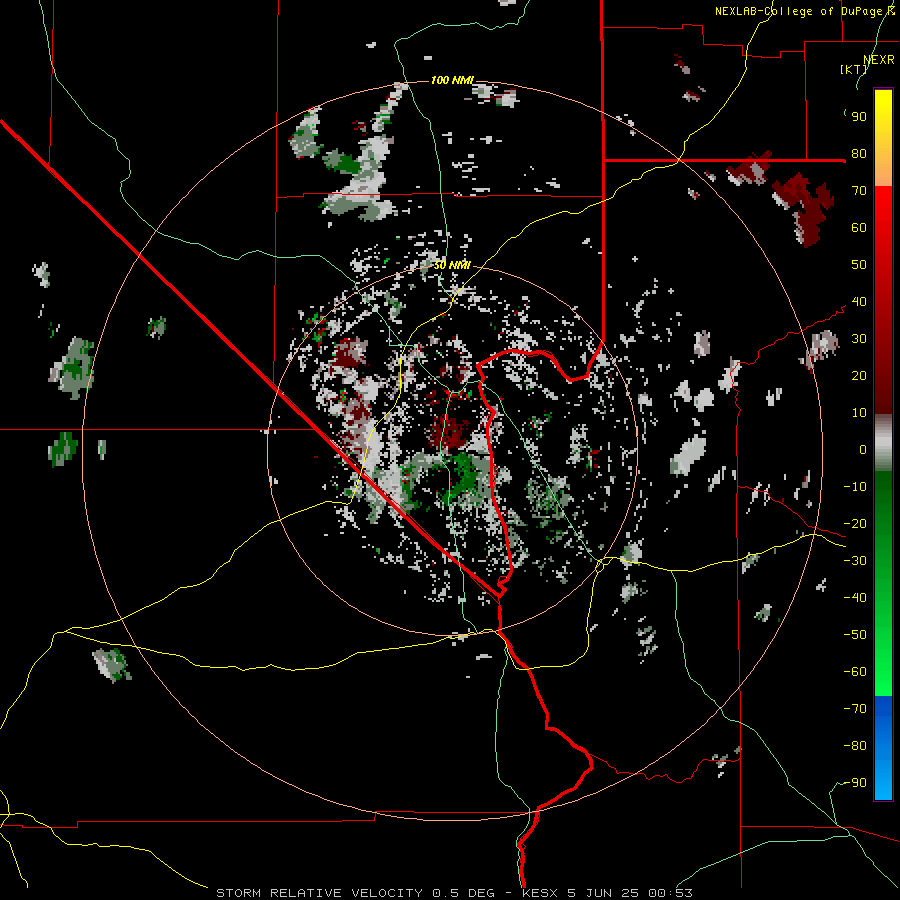Select the "STORM RELATIVE VELOCITY 0.5 DEG" caption
The image size is (900, 900).
pos(355,893)
